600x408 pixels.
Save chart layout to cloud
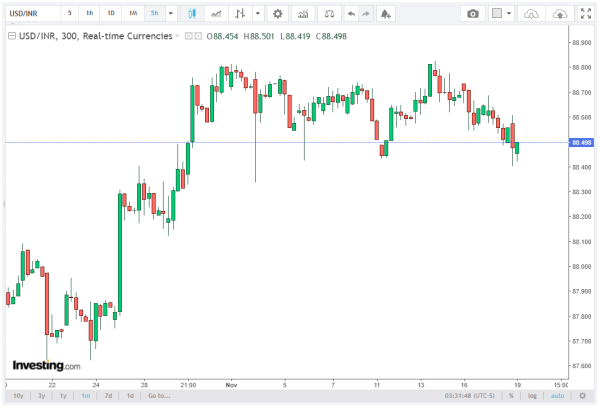[560, 14]
